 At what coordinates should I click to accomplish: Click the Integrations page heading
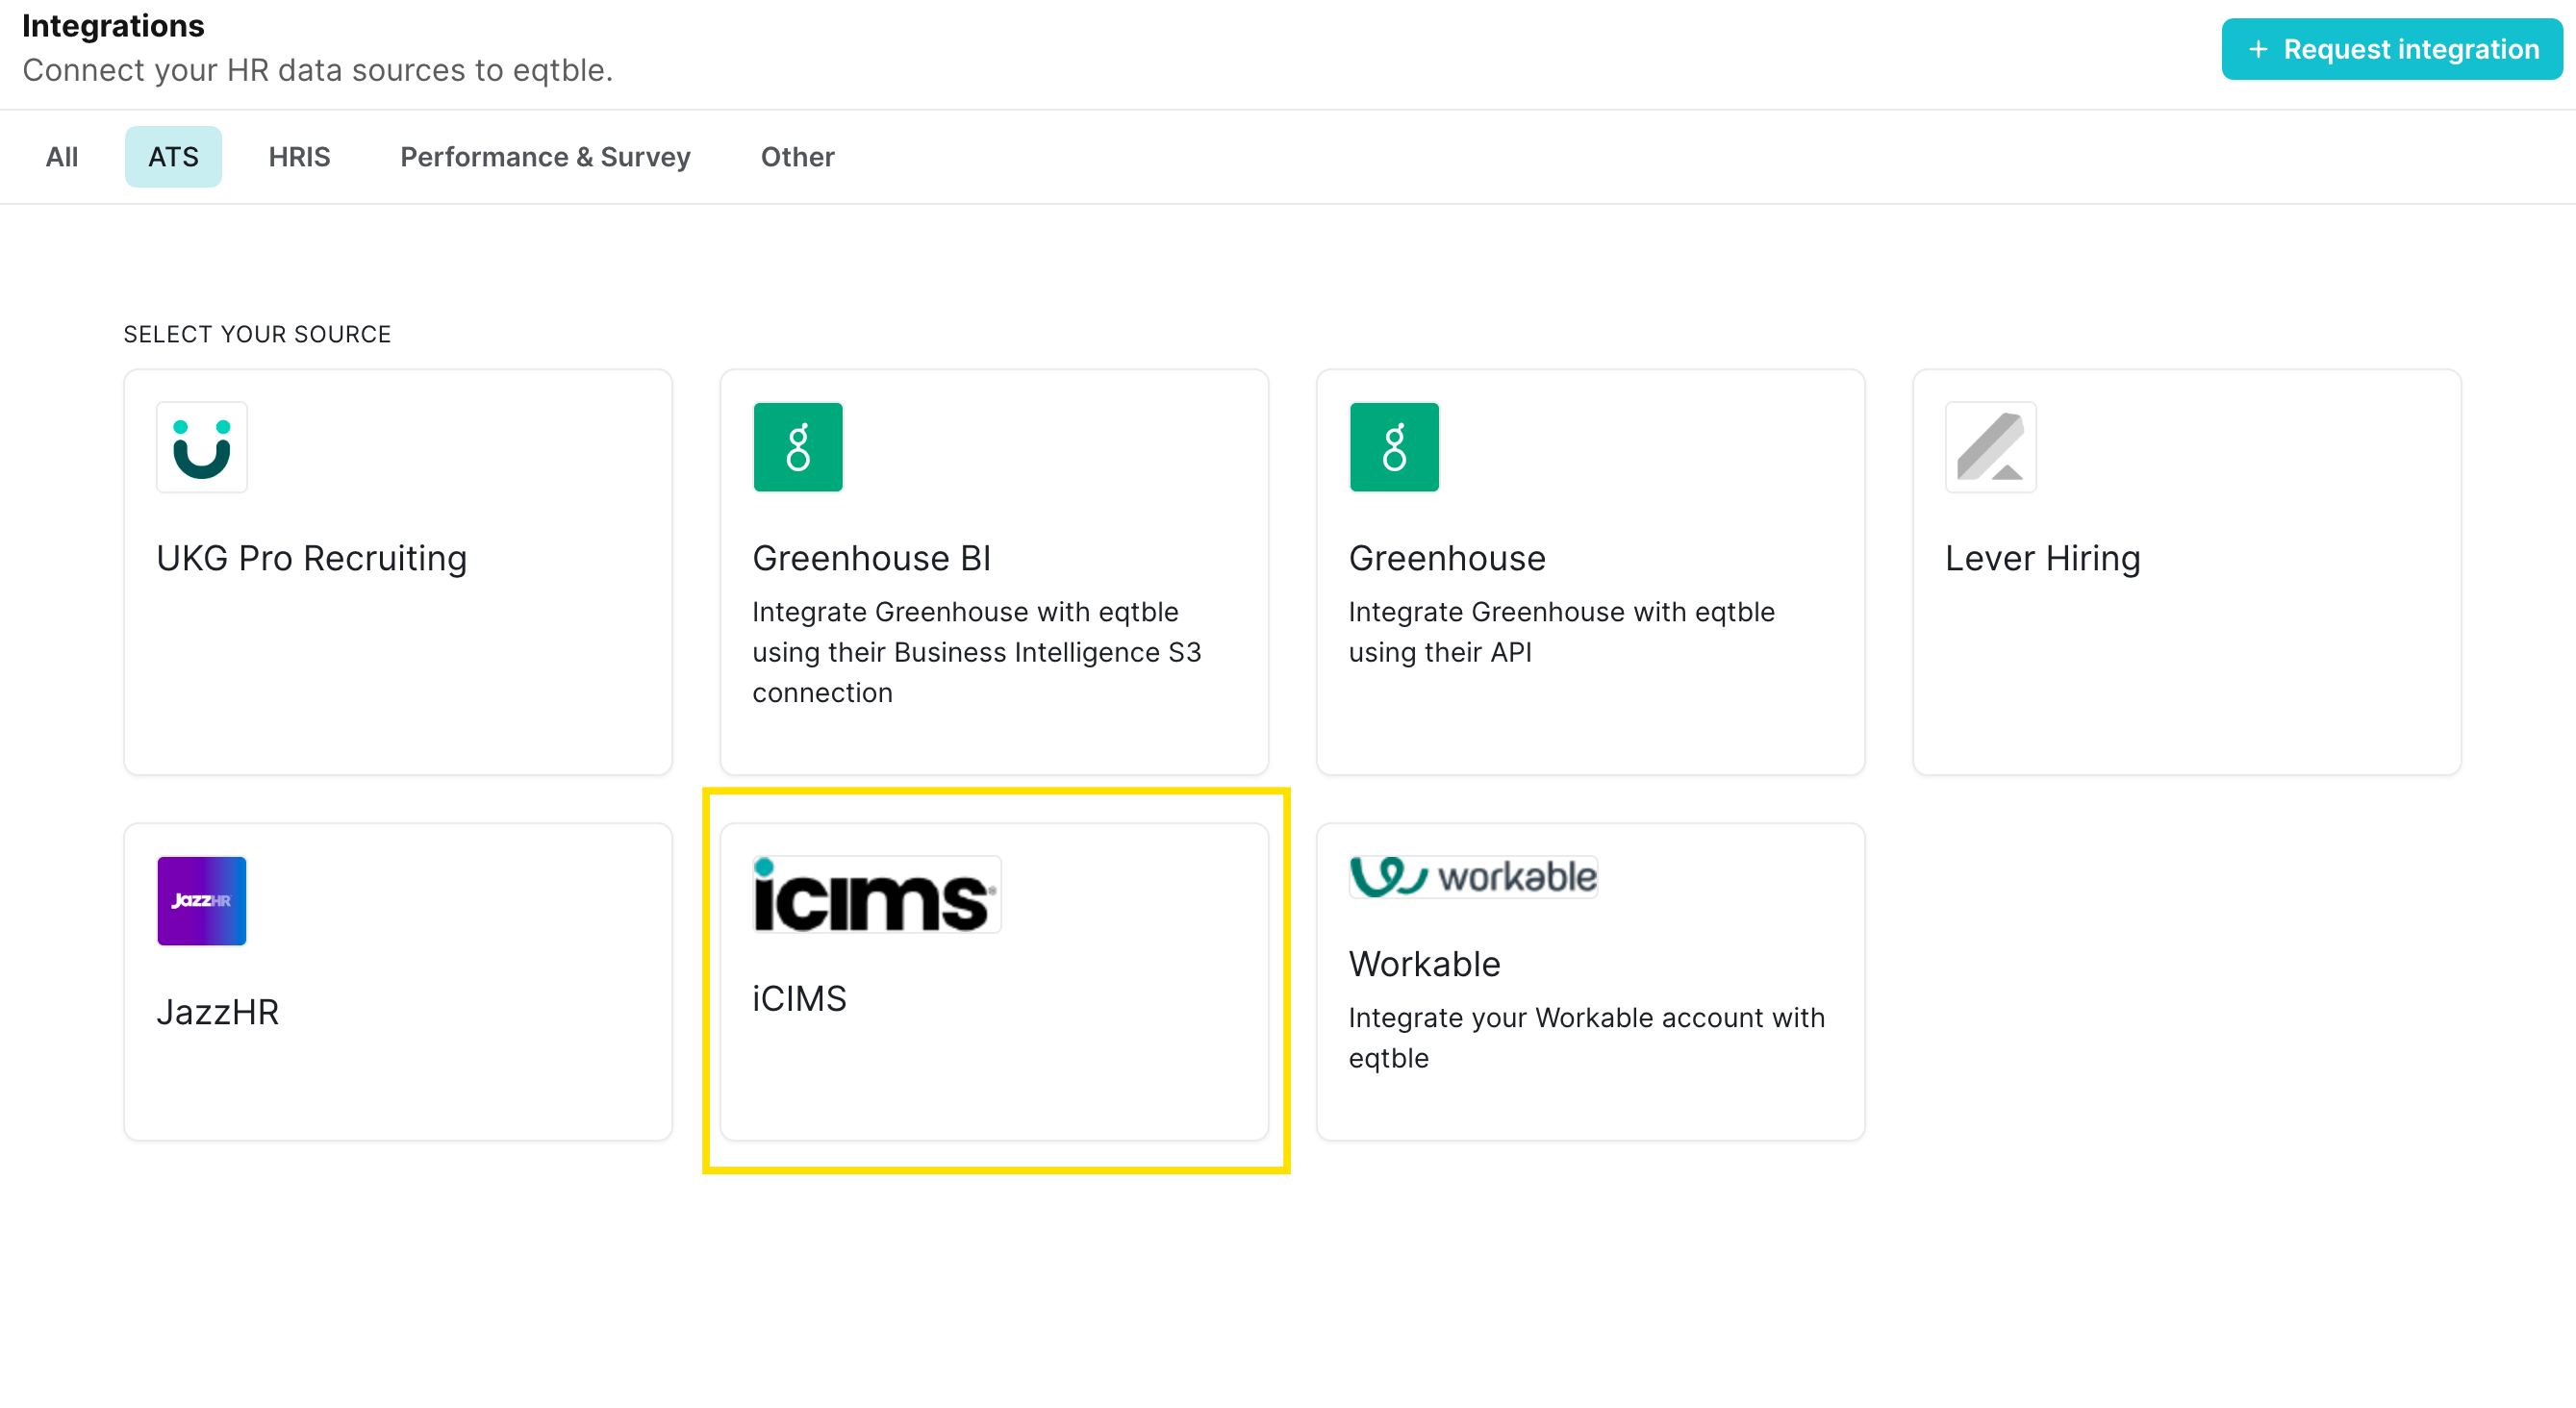pyautogui.click(x=113, y=25)
